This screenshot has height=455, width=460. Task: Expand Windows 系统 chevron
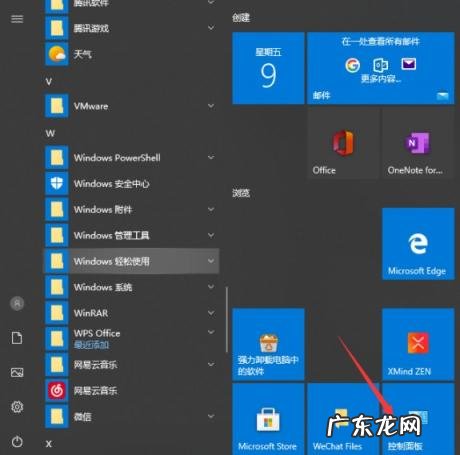point(211,287)
